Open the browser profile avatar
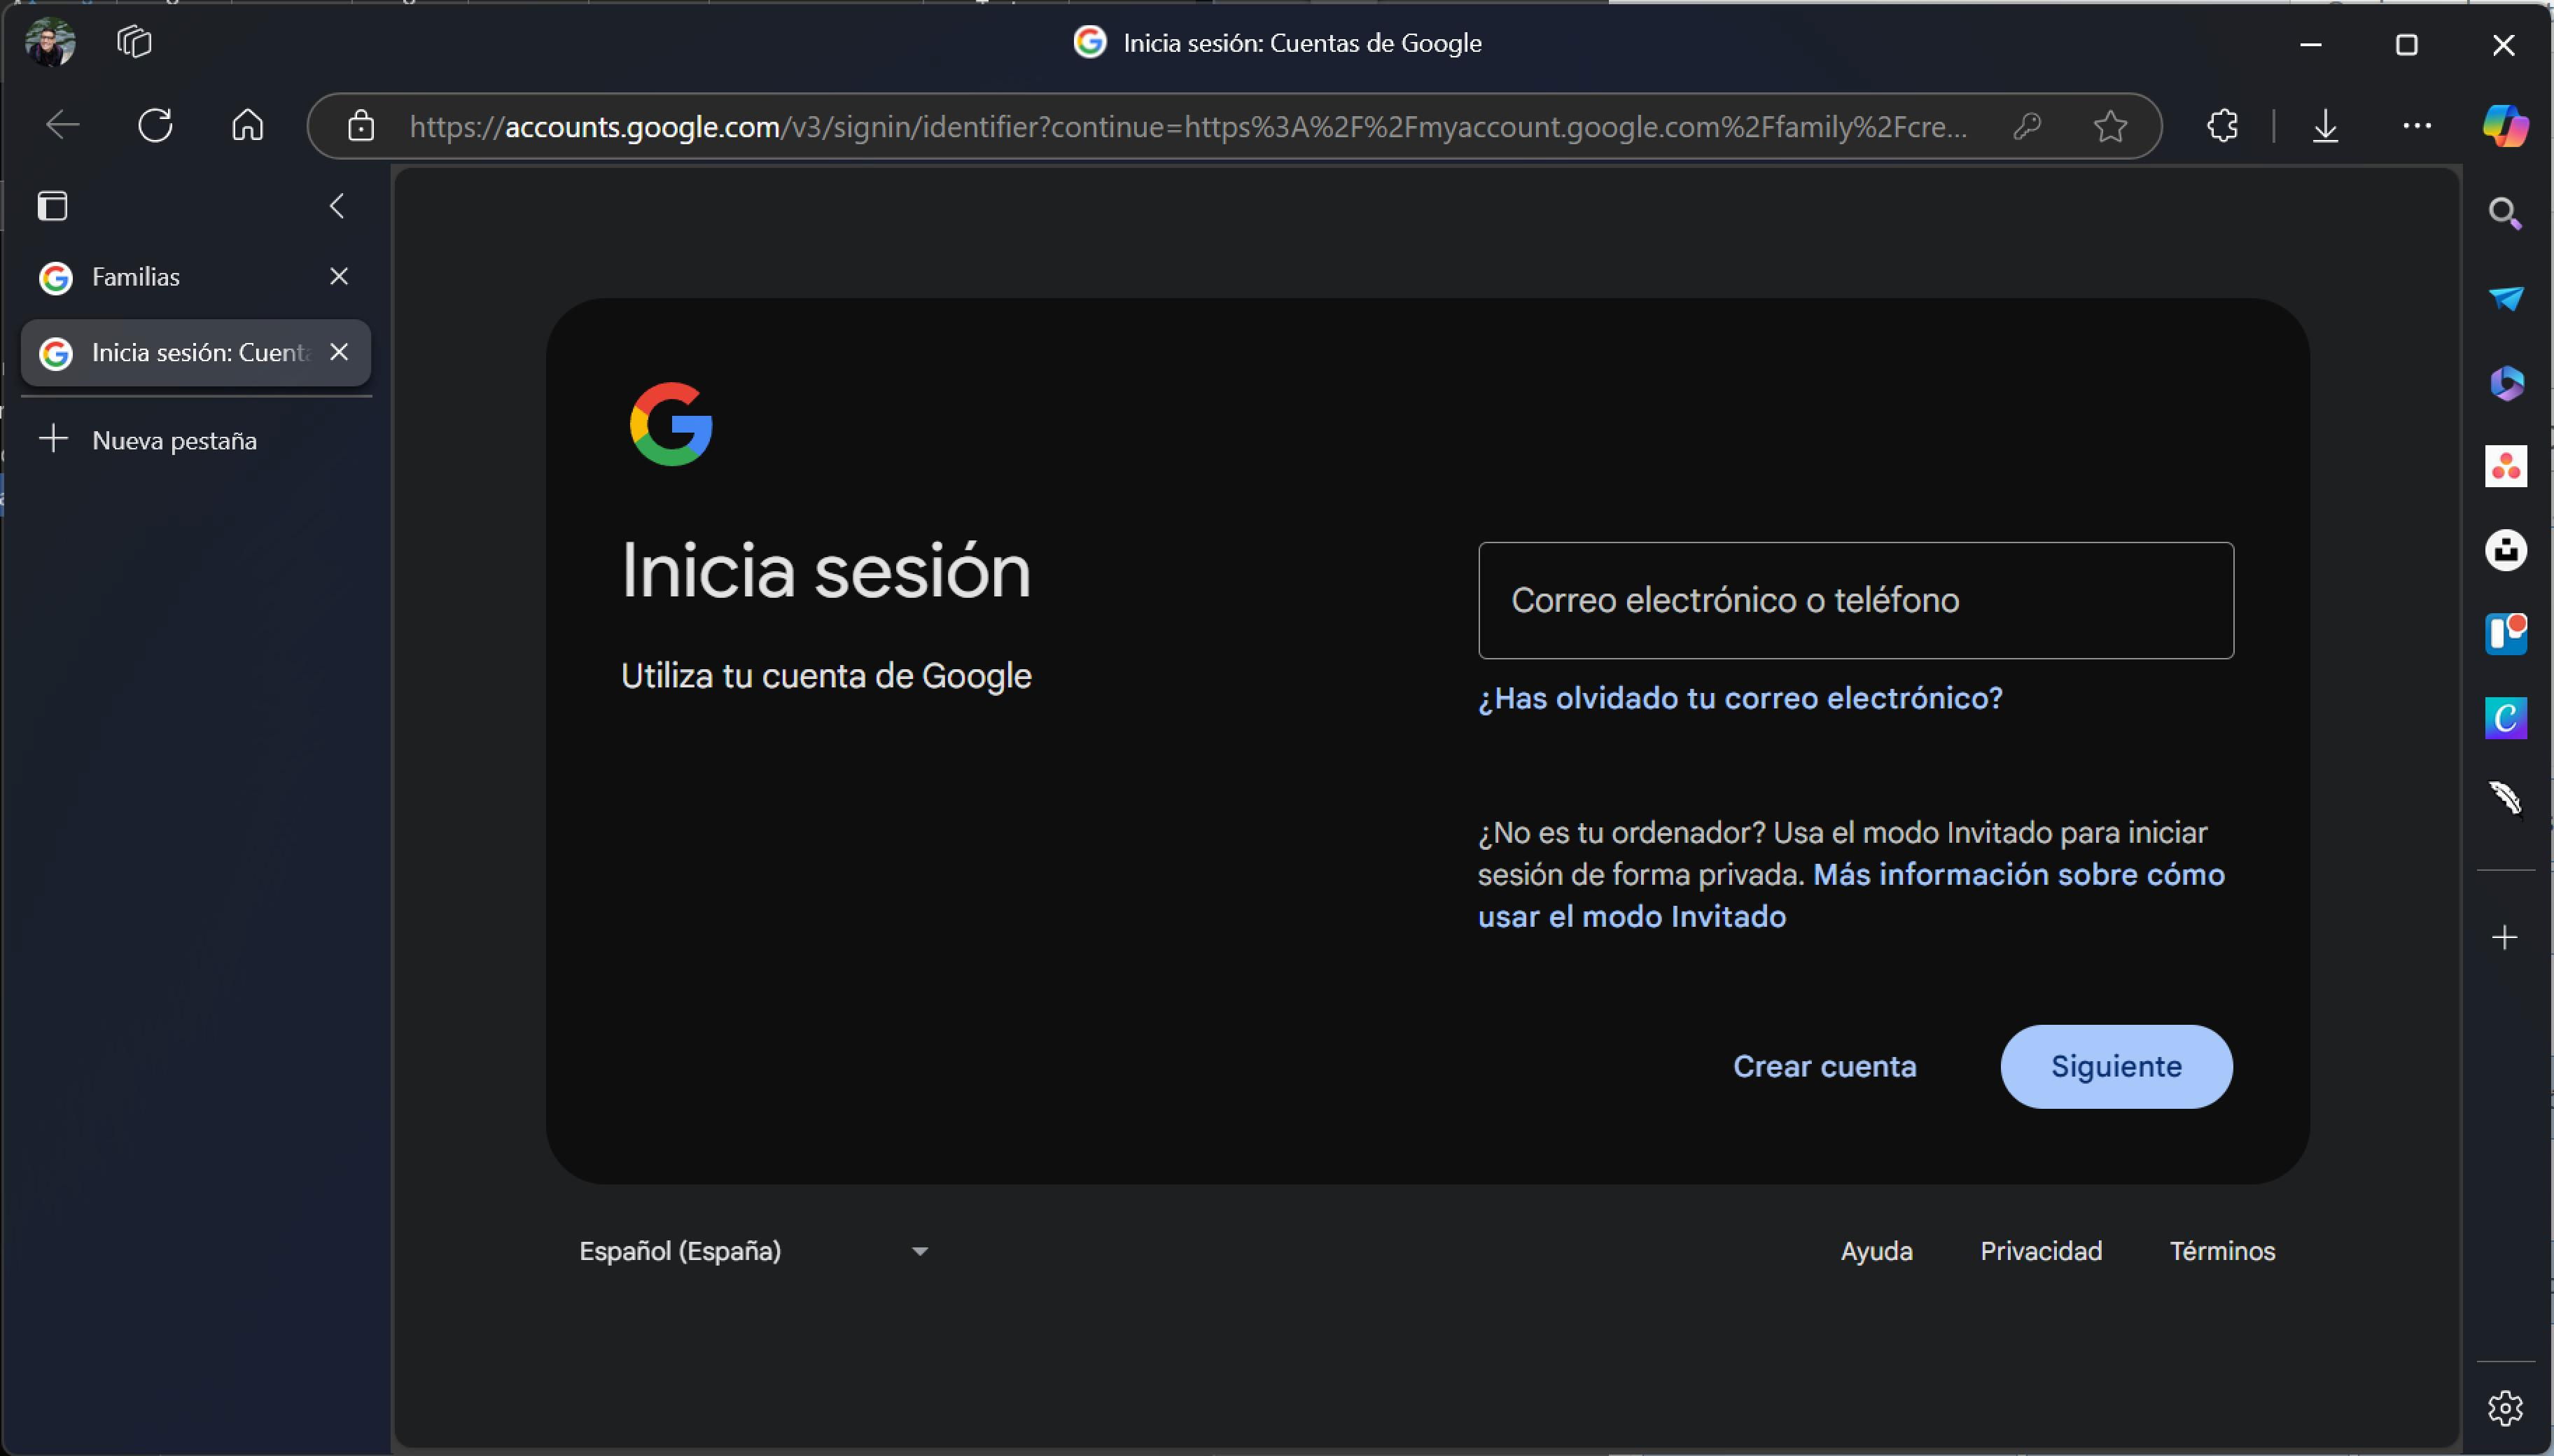The height and width of the screenshot is (1456, 2554). pyautogui.click(x=50, y=43)
